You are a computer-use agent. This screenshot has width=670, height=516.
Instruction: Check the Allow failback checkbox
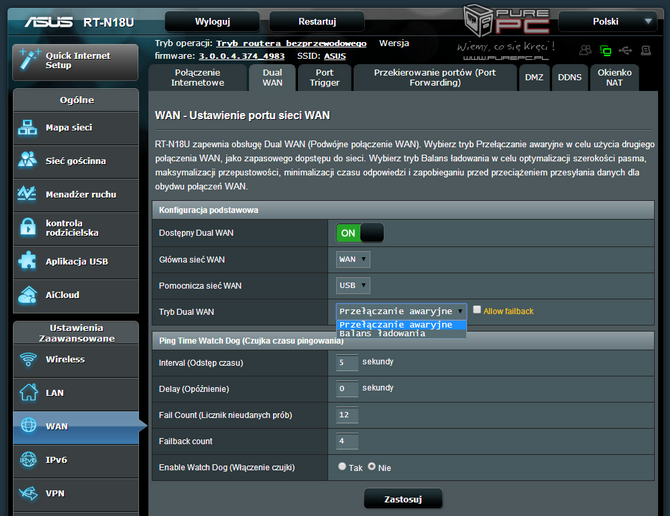pos(477,310)
